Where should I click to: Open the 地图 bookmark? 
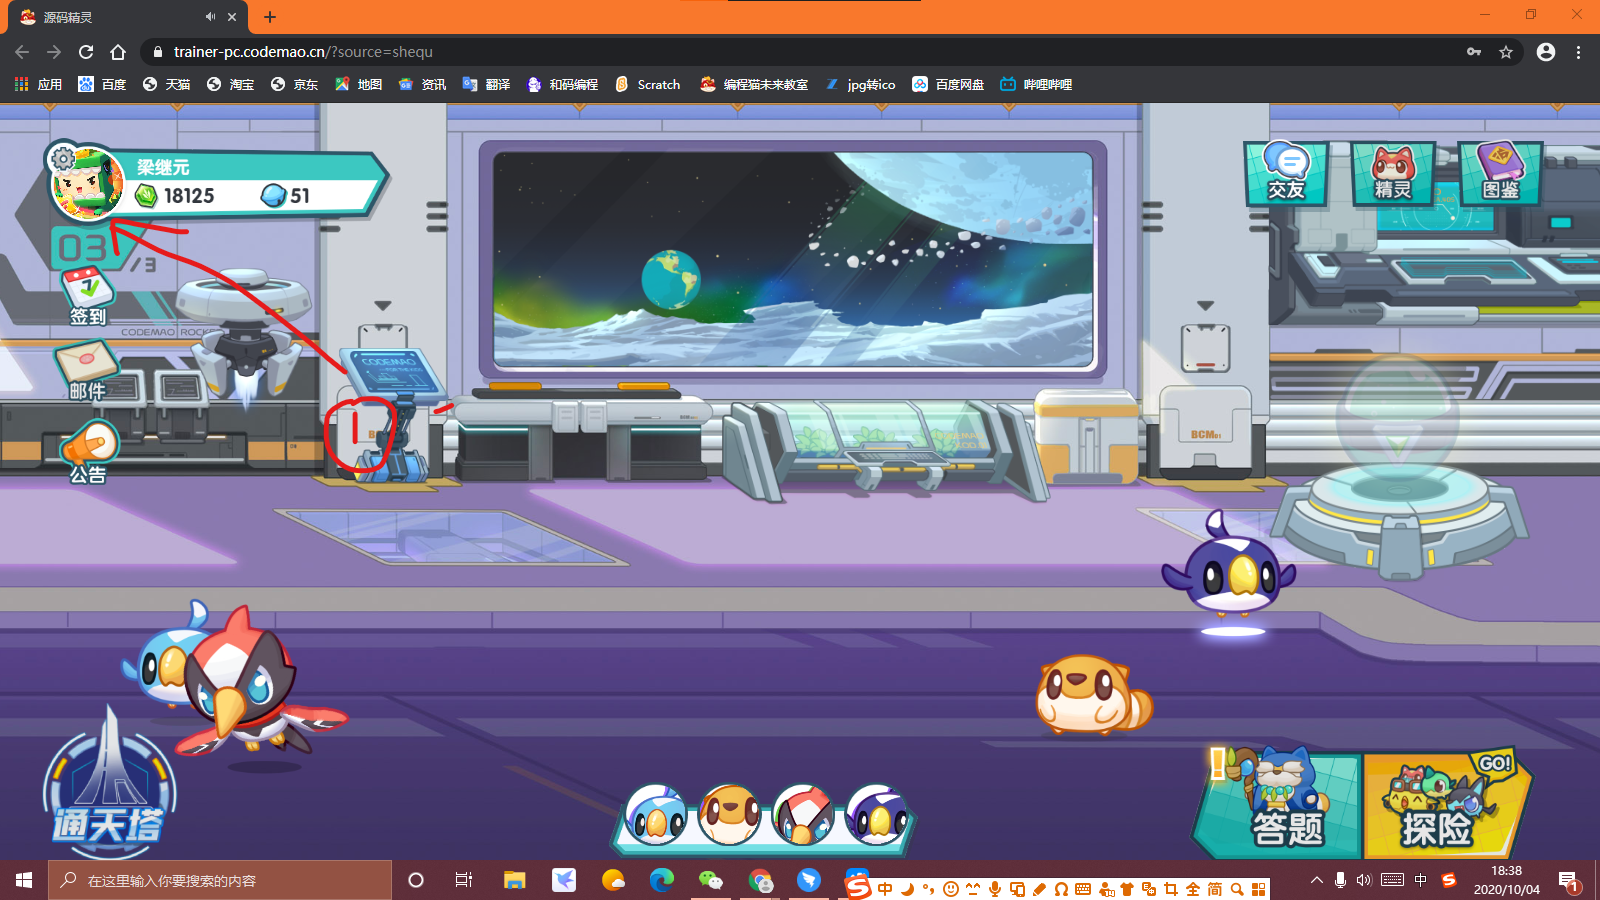point(358,85)
